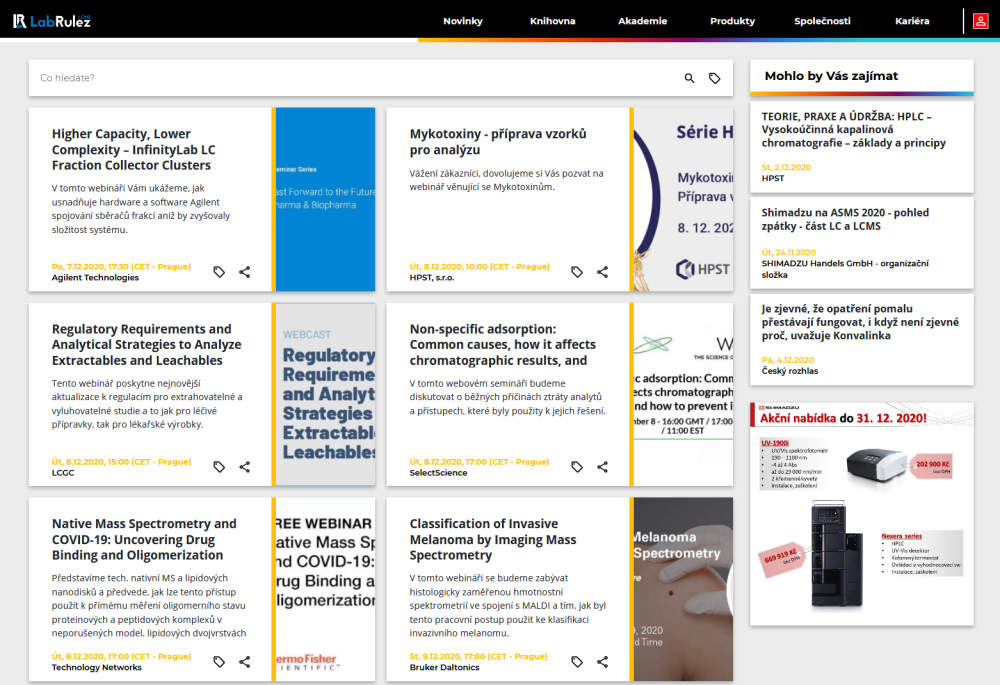1000x685 pixels.
Task: Click the Non-specific adsorption thumbnail image
Action: (x=683, y=394)
